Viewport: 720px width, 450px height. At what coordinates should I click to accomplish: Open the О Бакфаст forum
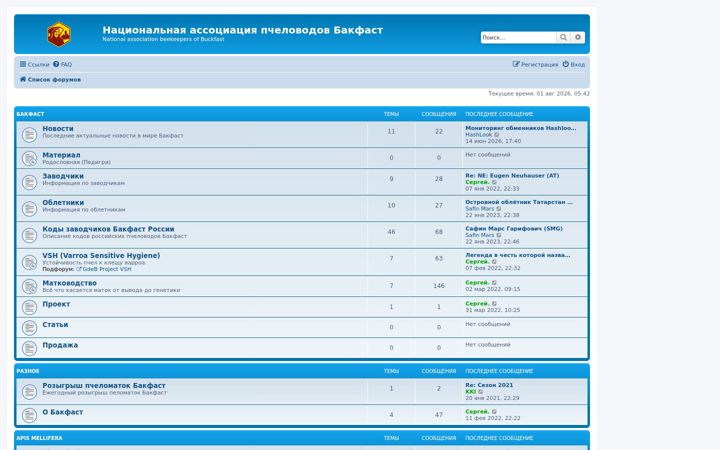tap(62, 412)
